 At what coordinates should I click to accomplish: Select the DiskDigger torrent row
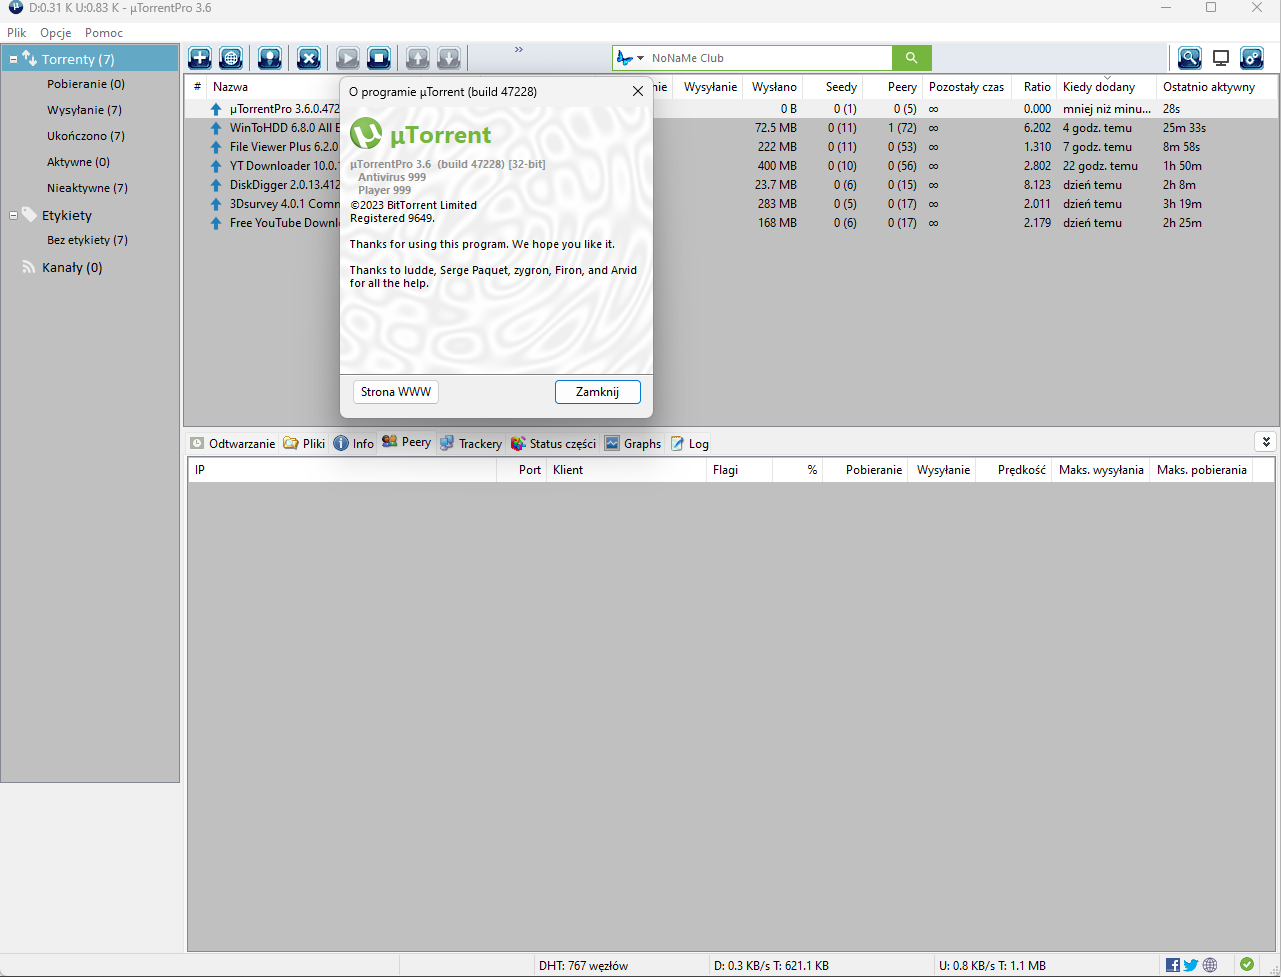(x=731, y=185)
